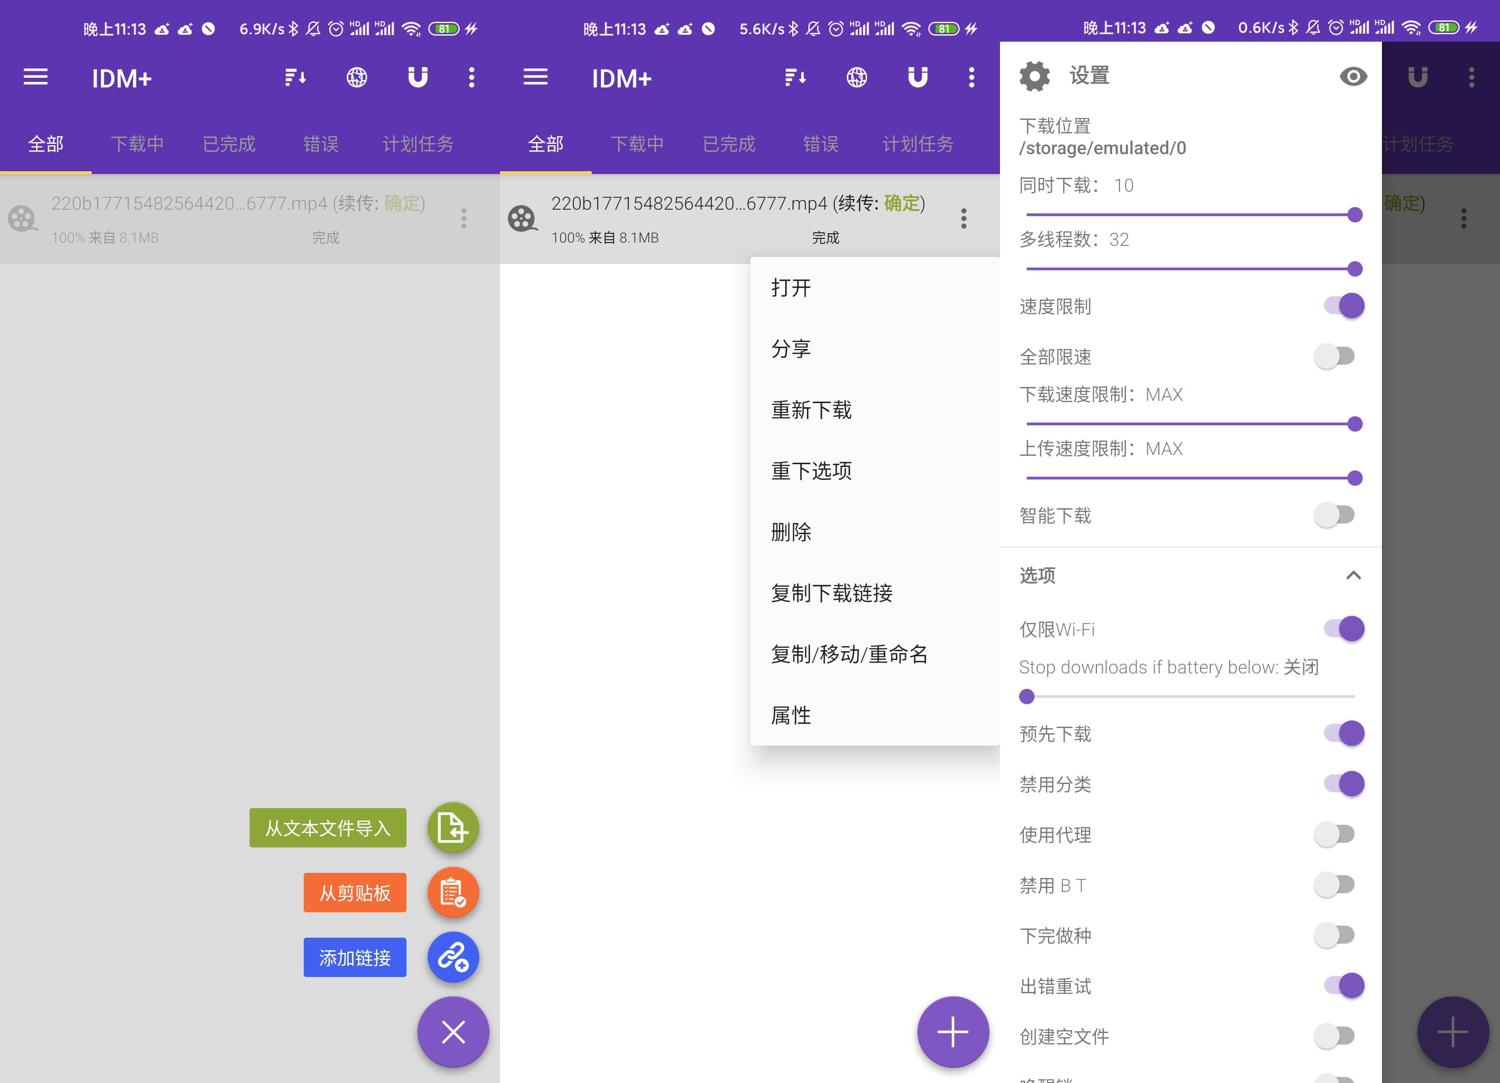Select 复制下载链接 from the context menu

coord(831,592)
